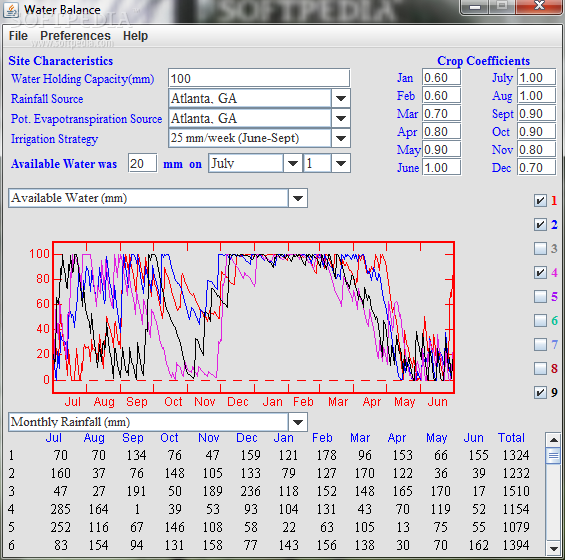Viewport: 565px width, 560px height.
Task: Toggle checkbox for year 2 series
Action: (540, 225)
